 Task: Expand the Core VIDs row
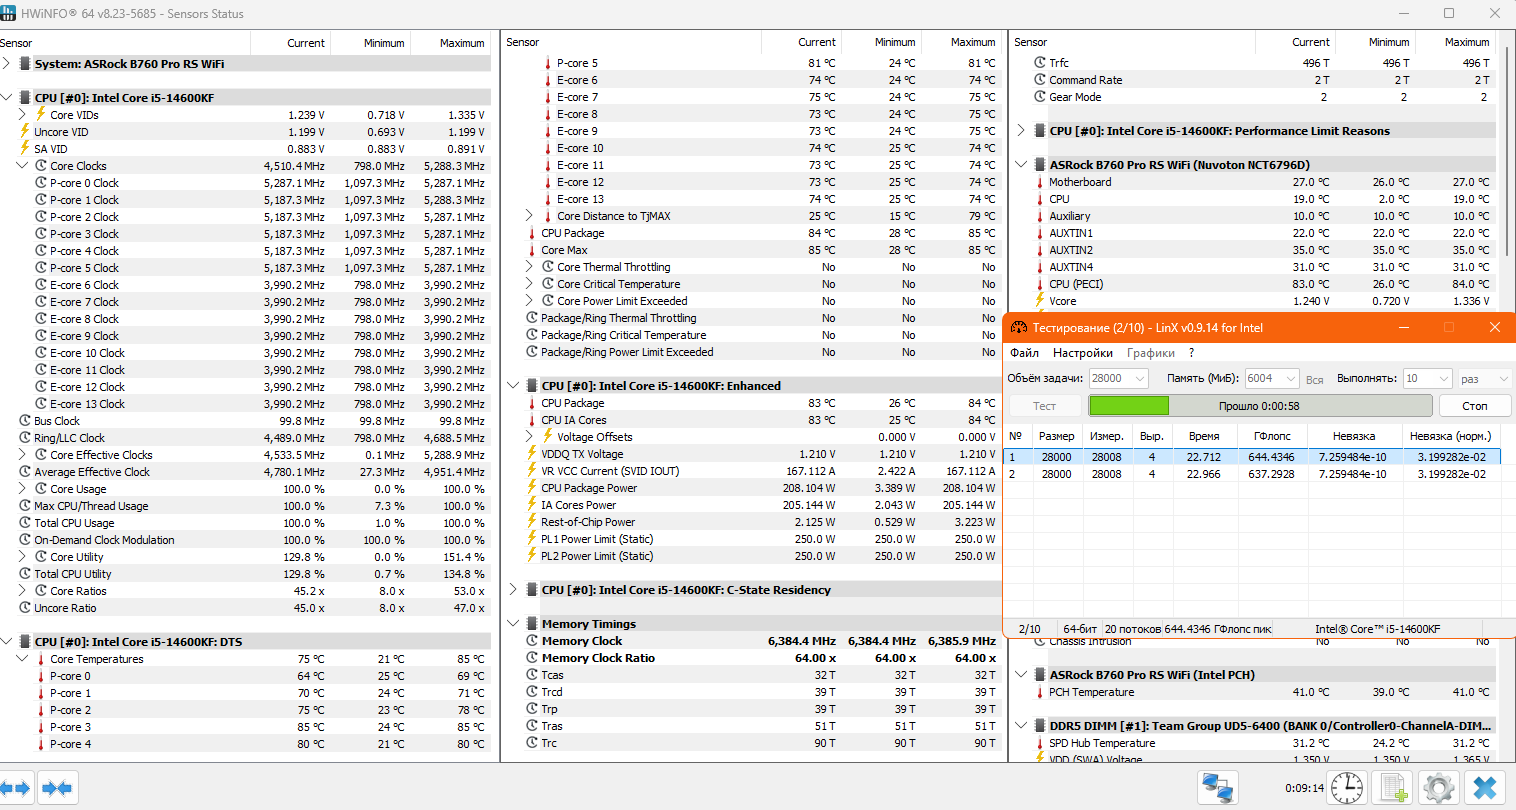(22, 115)
